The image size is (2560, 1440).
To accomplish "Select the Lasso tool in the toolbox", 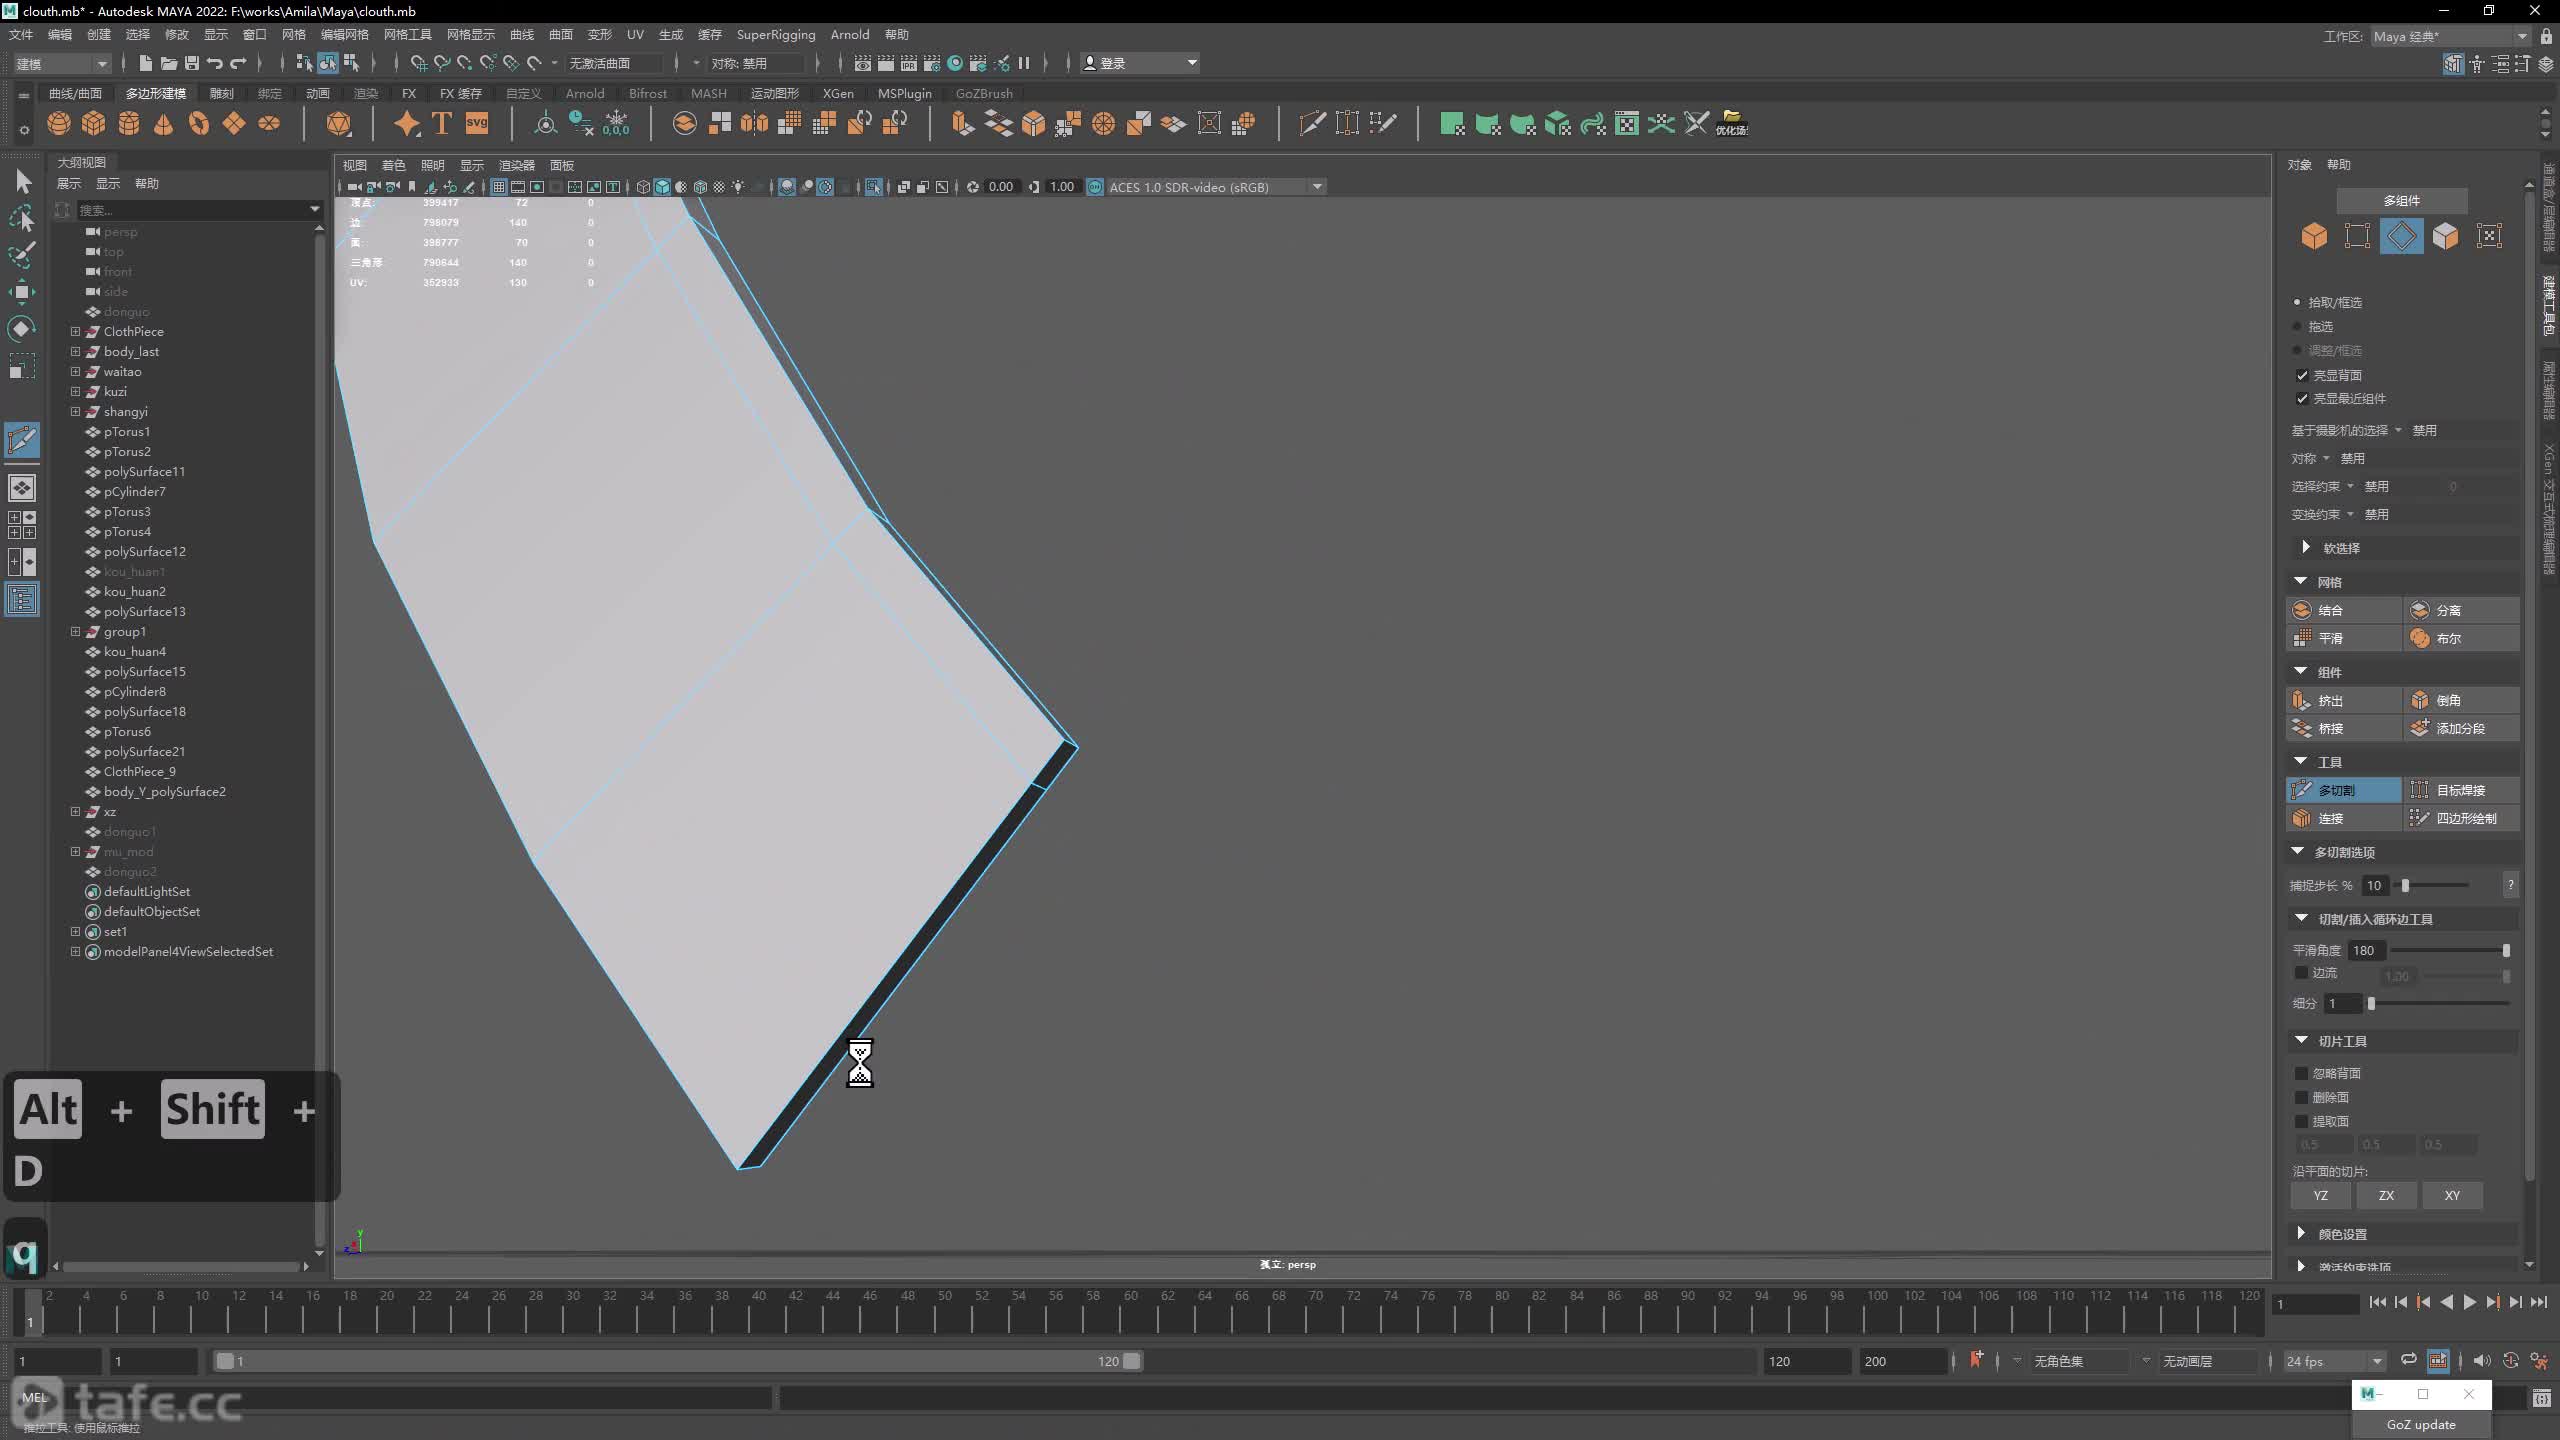I will pyautogui.click(x=22, y=218).
